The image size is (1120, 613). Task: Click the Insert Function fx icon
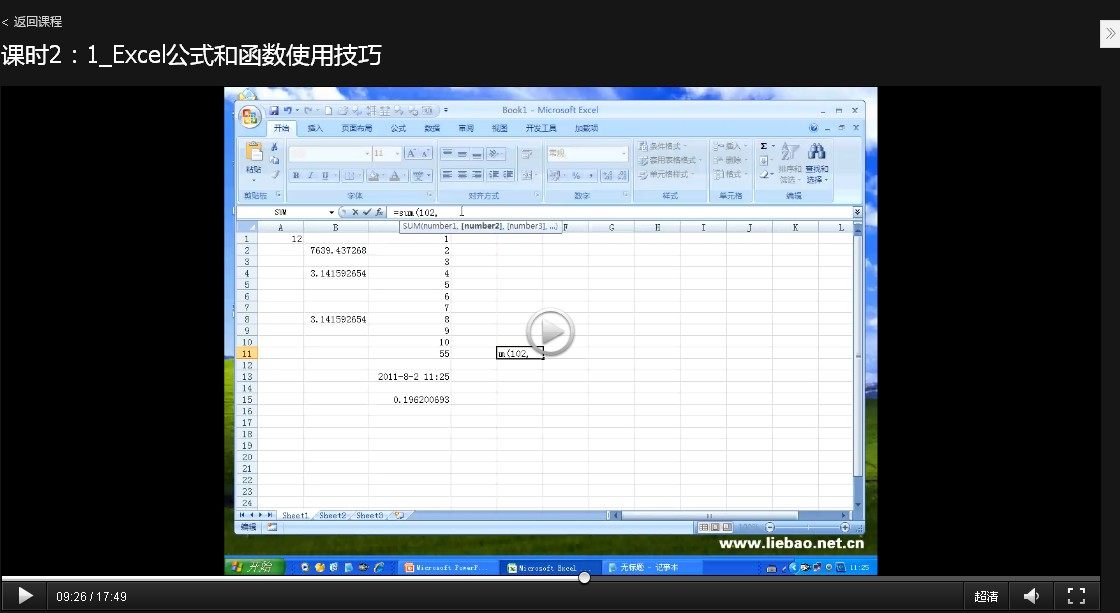[379, 212]
